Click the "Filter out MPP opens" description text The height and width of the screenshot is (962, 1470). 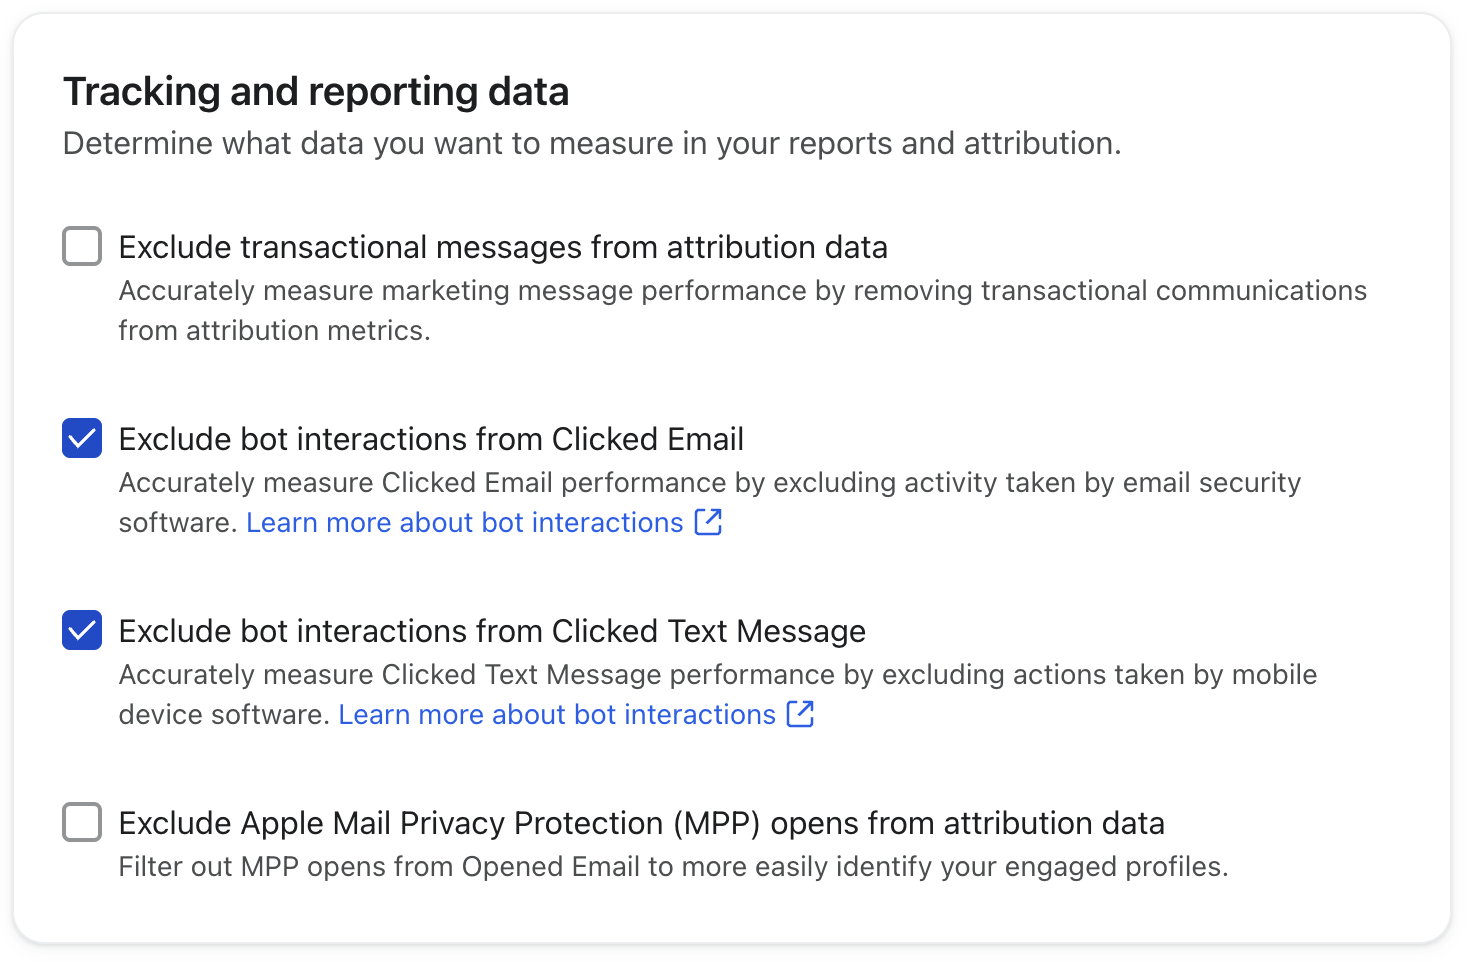(673, 867)
